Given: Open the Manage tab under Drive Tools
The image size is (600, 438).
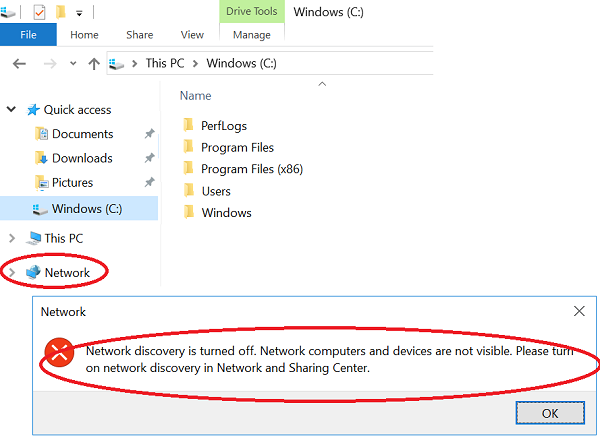Looking at the screenshot, I should pos(252,35).
